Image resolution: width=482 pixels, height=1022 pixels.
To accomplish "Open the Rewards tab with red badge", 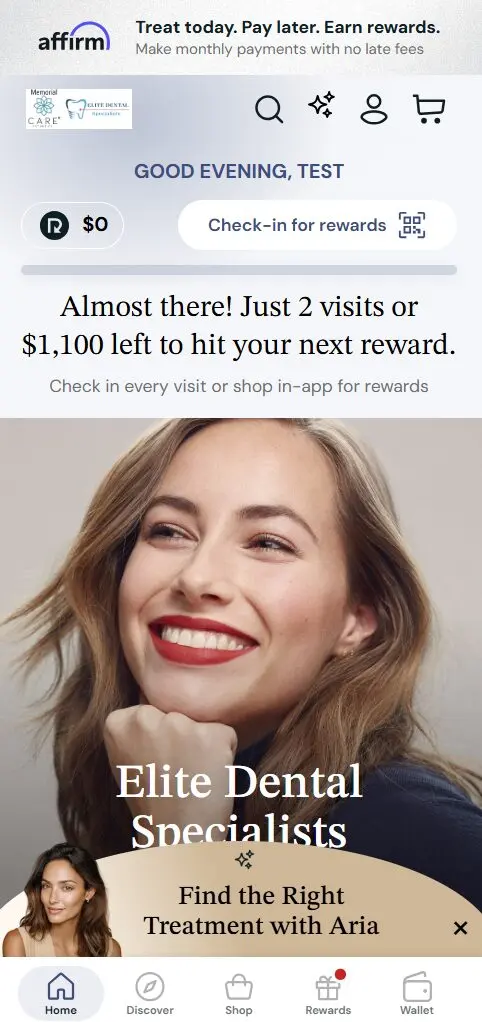I will pyautogui.click(x=328, y=993).
